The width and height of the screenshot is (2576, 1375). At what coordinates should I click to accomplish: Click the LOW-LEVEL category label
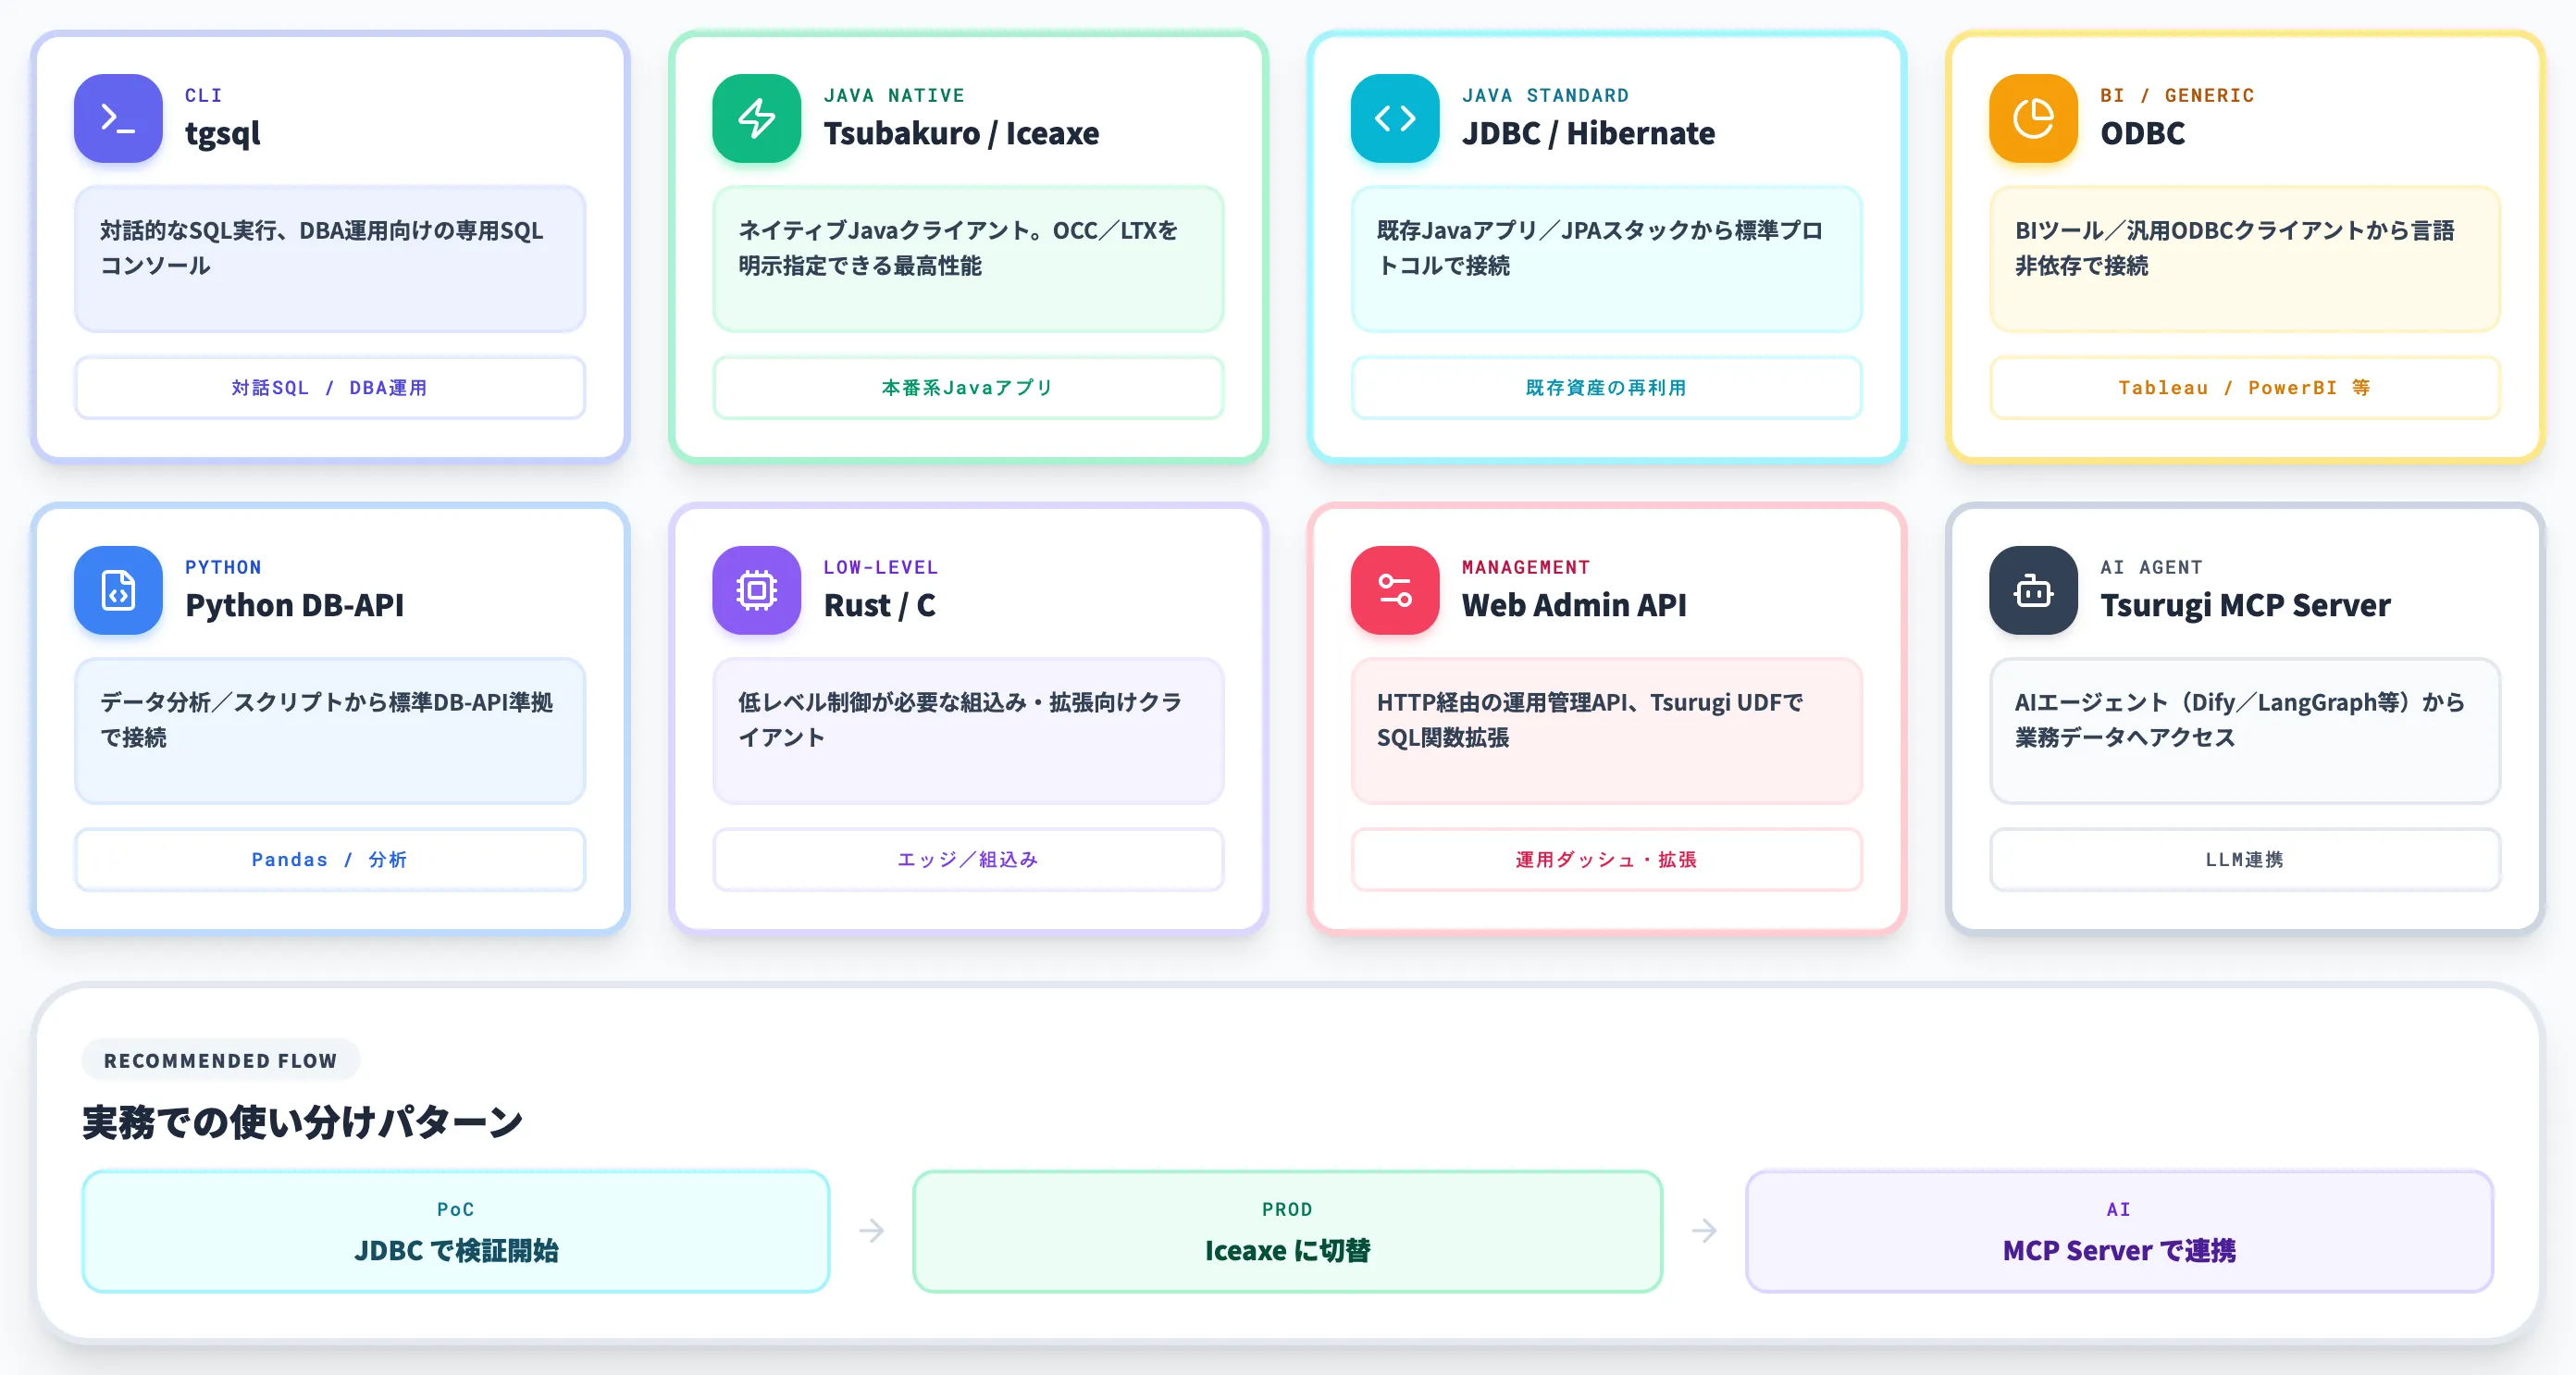(881, 567)
